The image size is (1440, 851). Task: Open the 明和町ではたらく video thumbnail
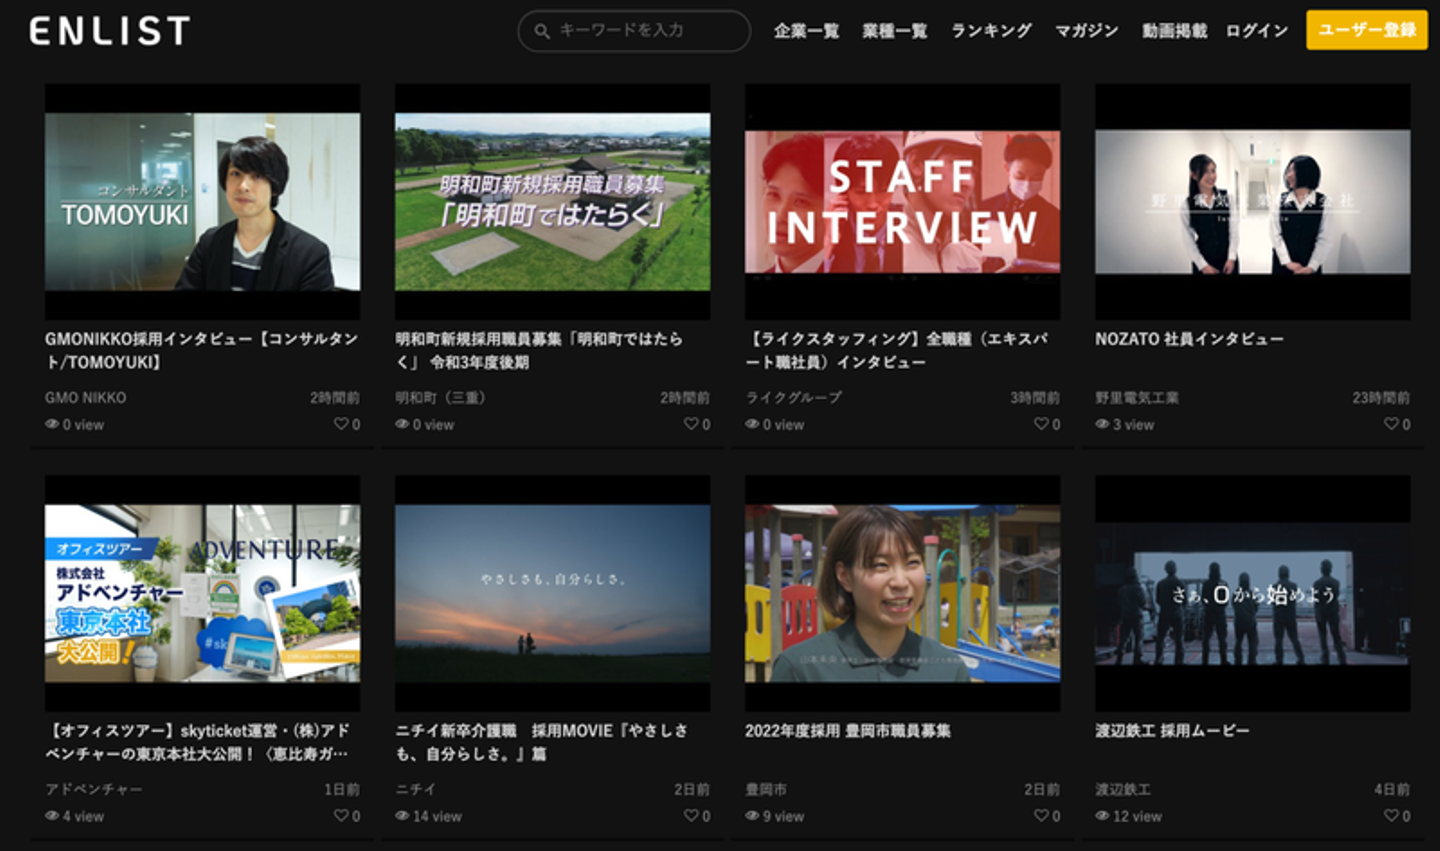click(x=553, y=202)
